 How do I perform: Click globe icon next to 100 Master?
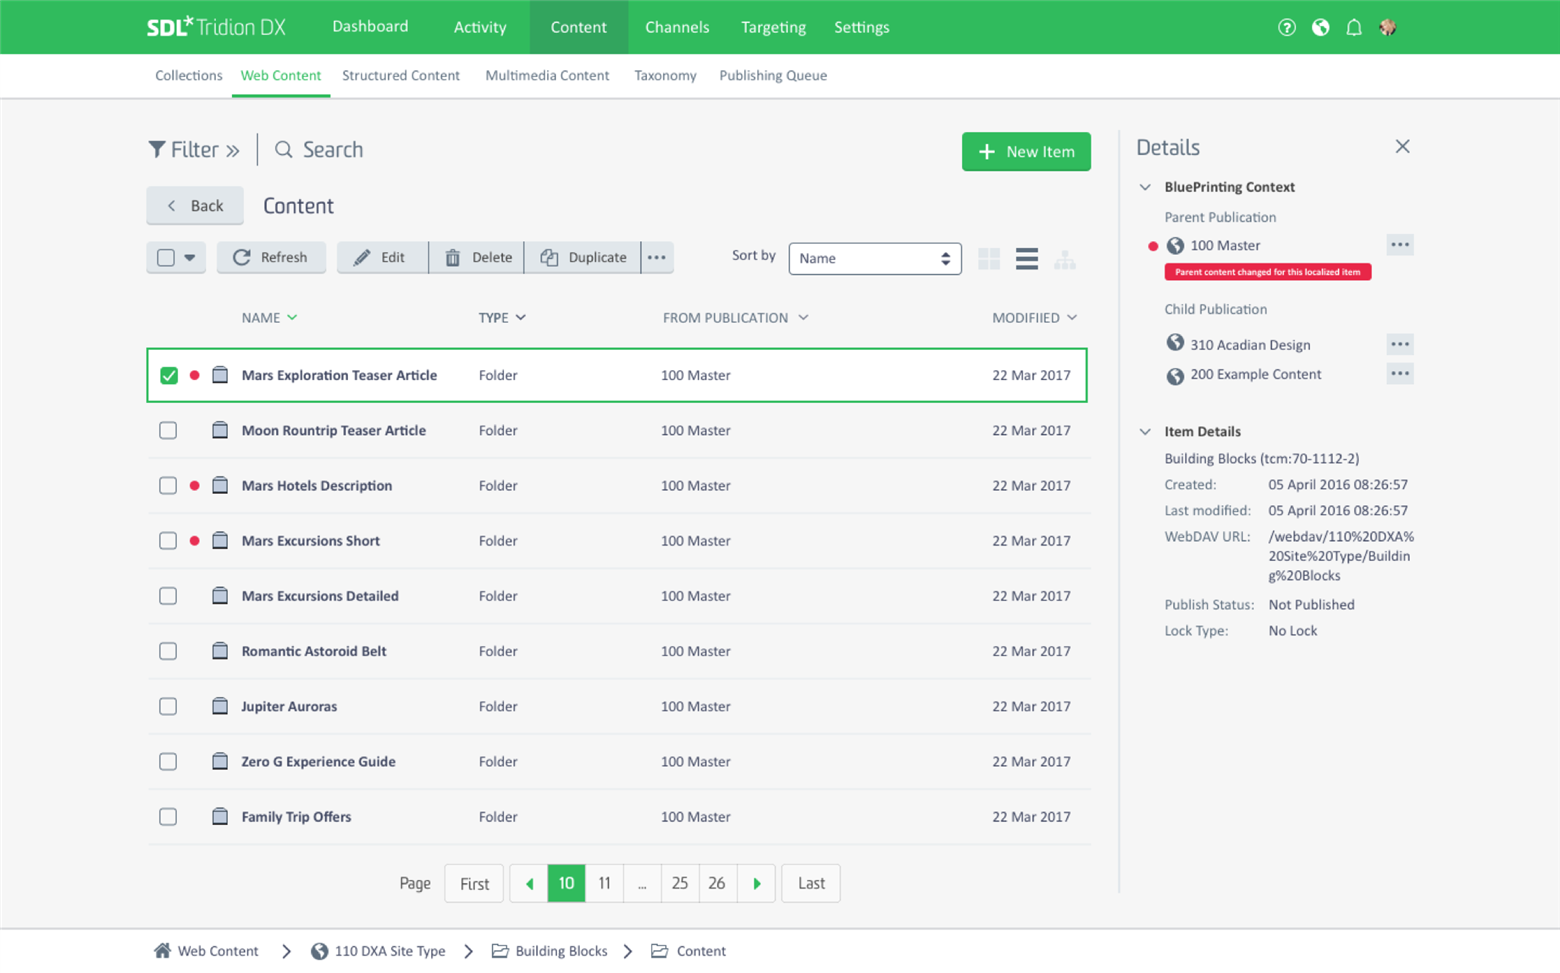click(x=1176, y=246)
